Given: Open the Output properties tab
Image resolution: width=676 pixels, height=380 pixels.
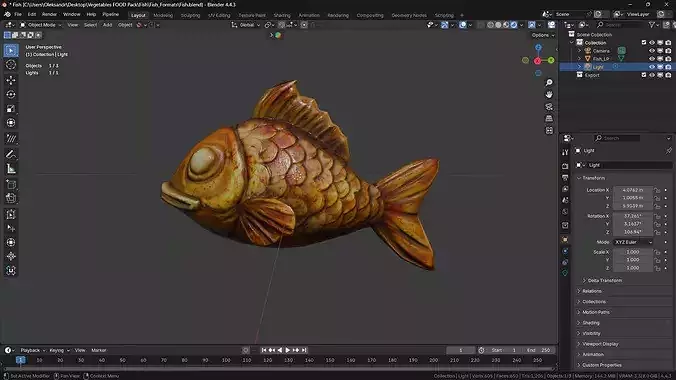Looking at the screenshot, I should pos(565,178).
